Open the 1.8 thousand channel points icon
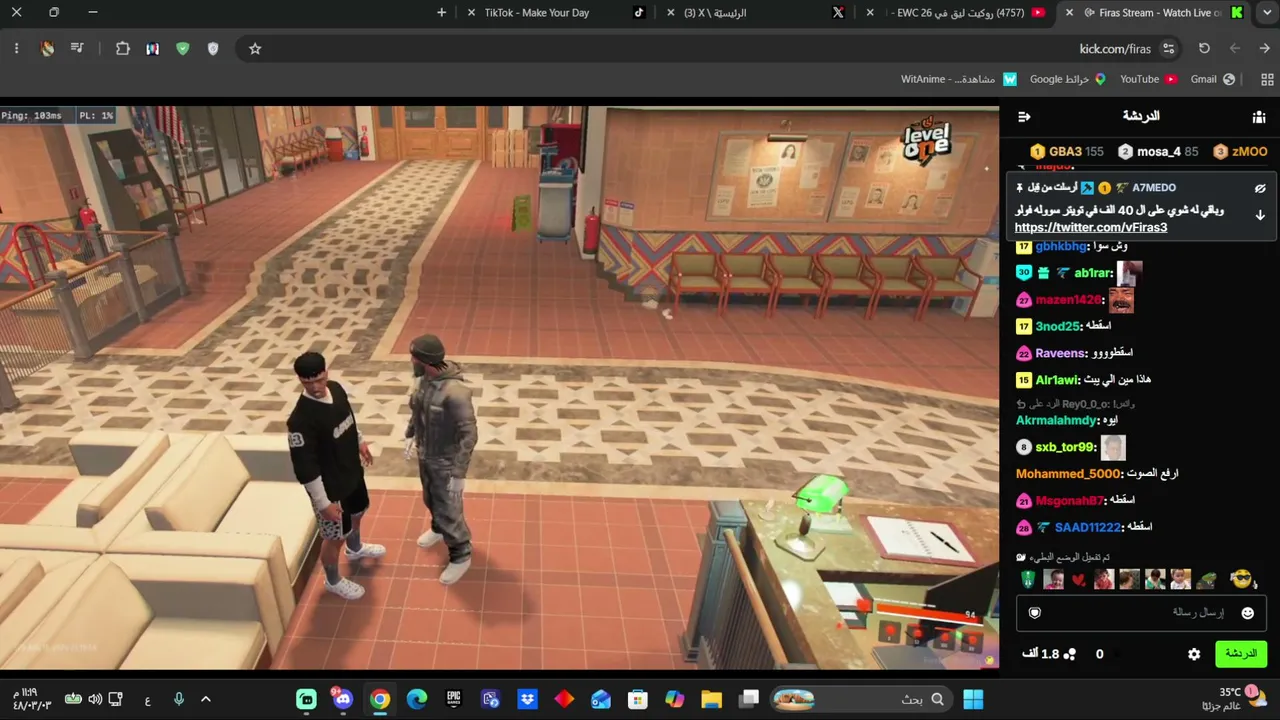The width and height of the screenshot is (1280, 720). 1069,654
